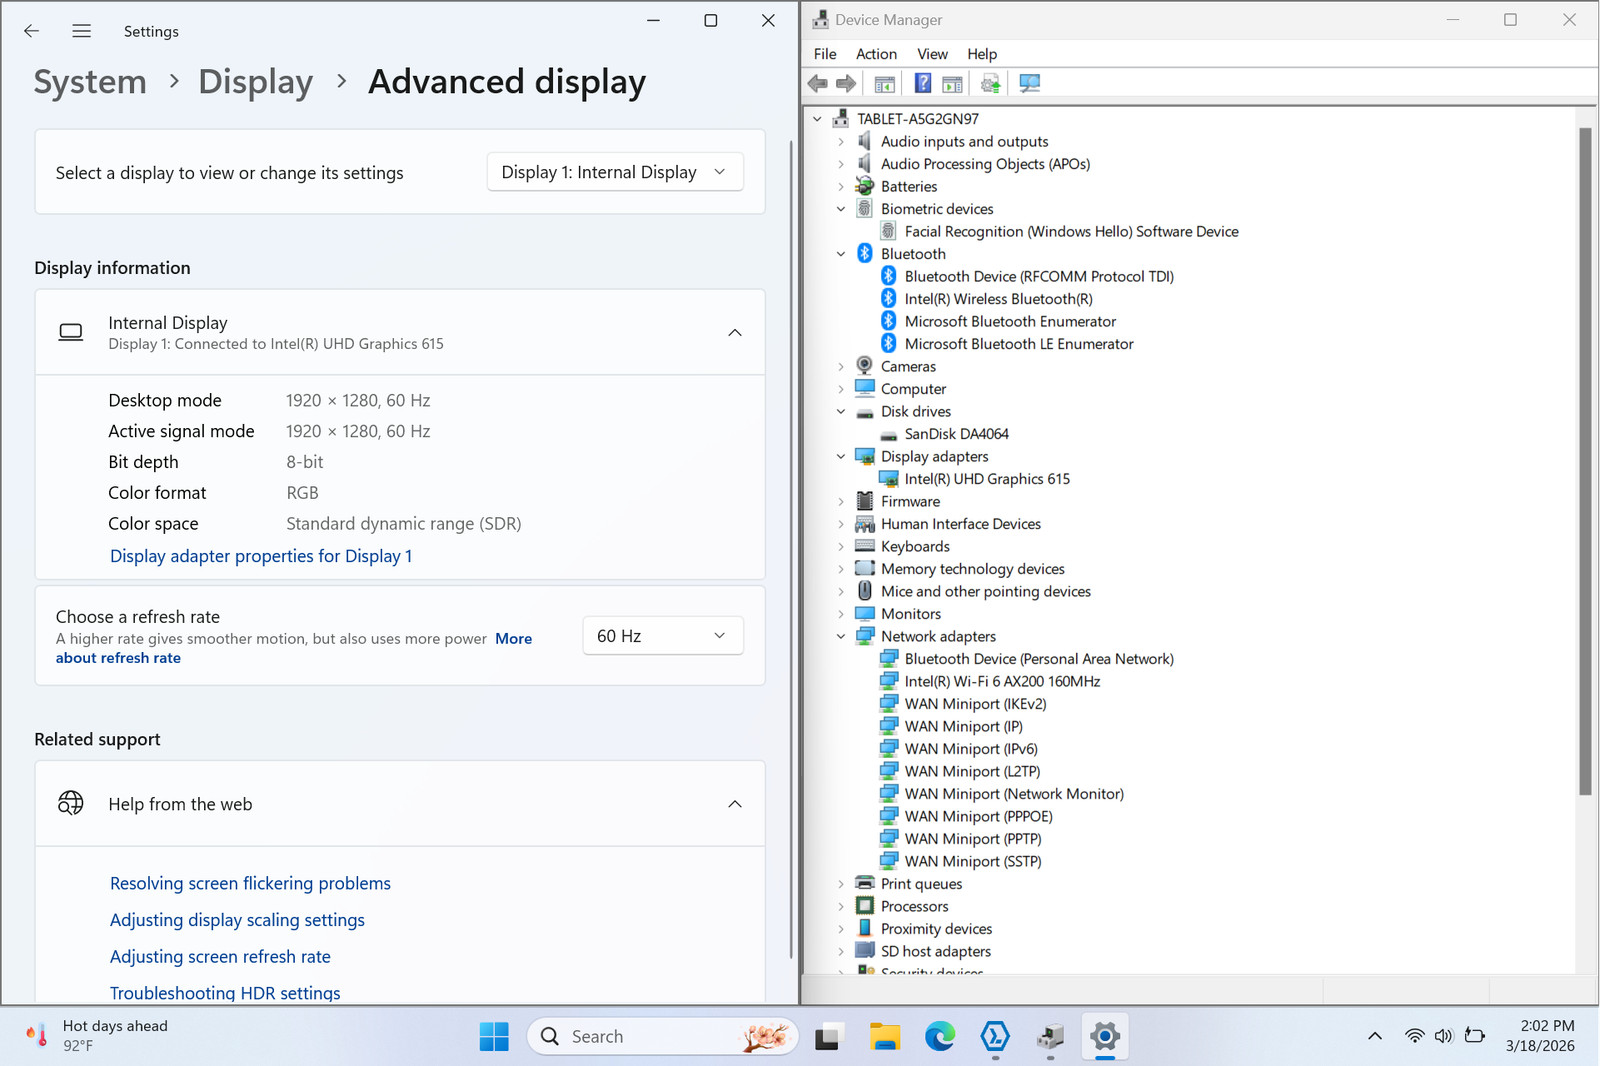Open the weather widget showing 92°F
This screenshot has width=1600, height=1066.
[x=97, y=1036]
